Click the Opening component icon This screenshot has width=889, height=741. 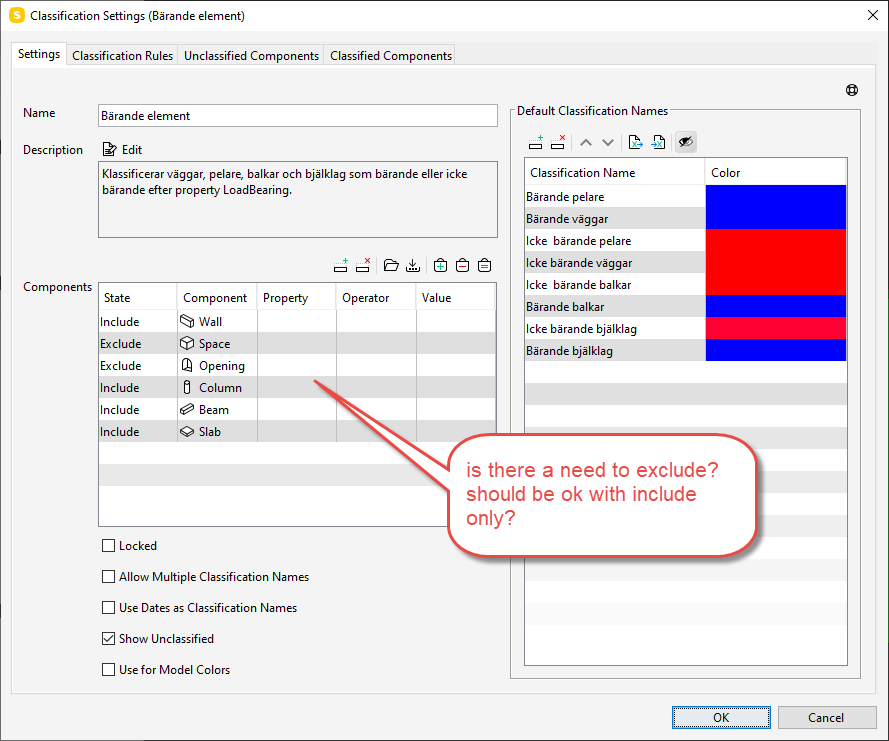tap(187, 365)
